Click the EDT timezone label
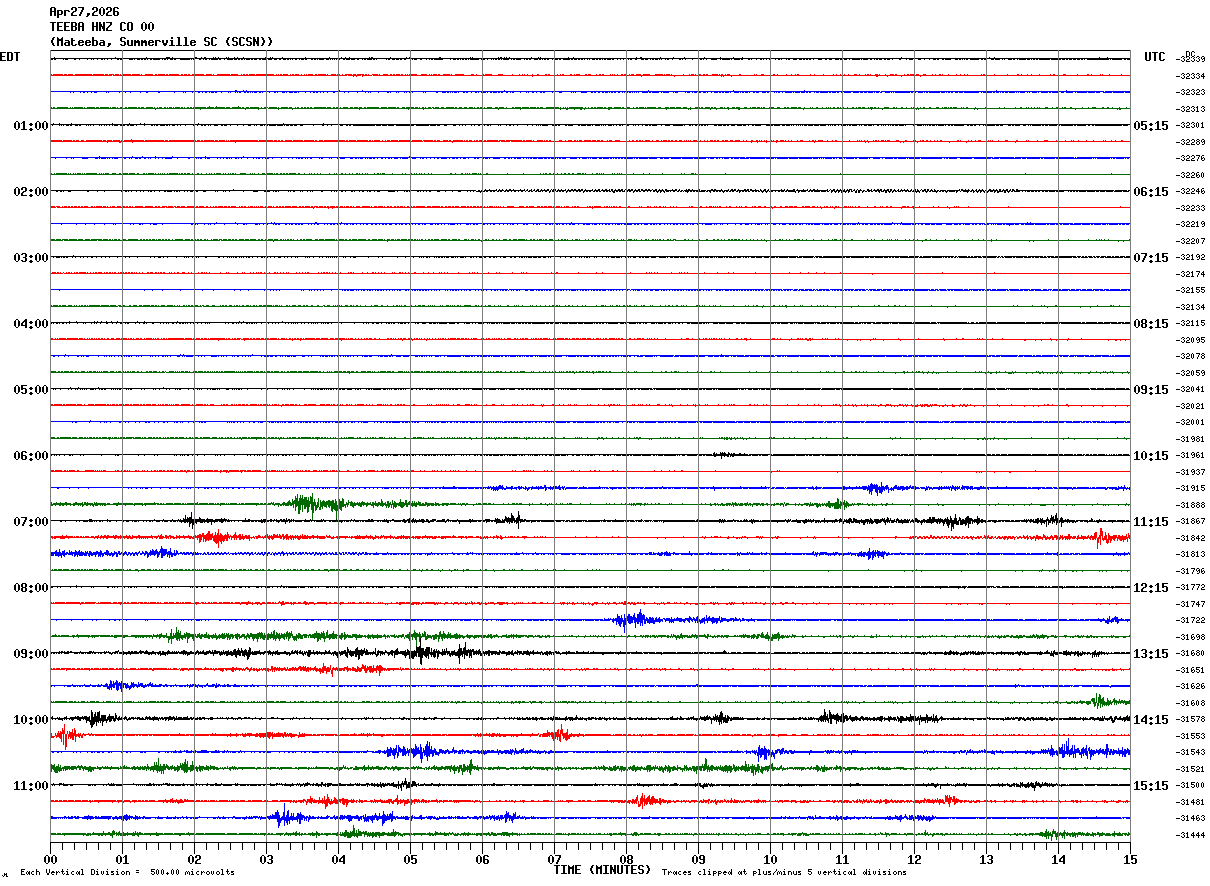 click(10, 57)
